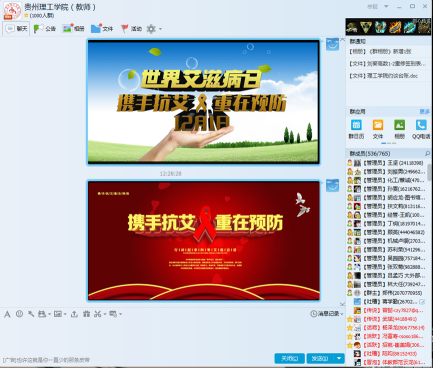Select admin member 王... (24118398)
This screenshot has height=368, width=433.
tap(386, 163)
